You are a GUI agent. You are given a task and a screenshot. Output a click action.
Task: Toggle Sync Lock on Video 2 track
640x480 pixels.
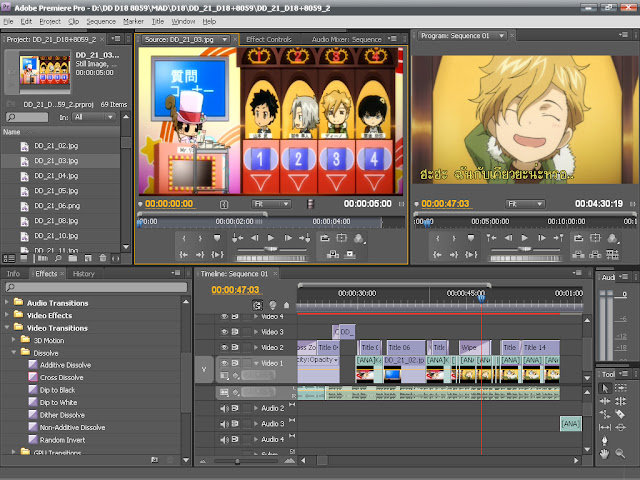(235, 347)
